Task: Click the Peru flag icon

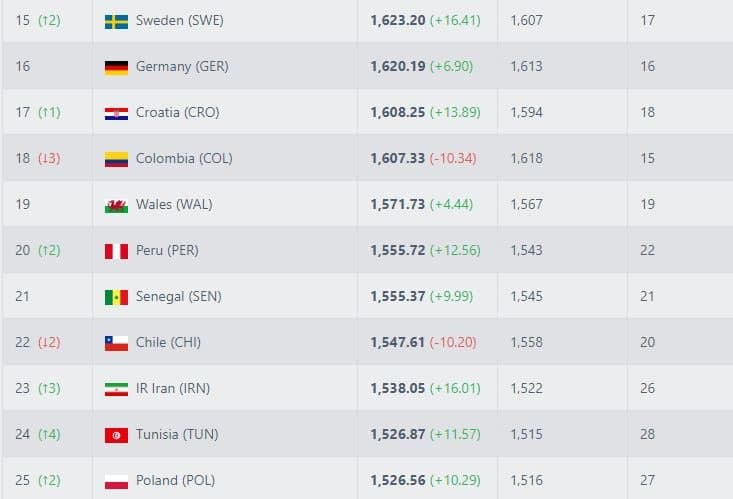Action: pos(116,251)
